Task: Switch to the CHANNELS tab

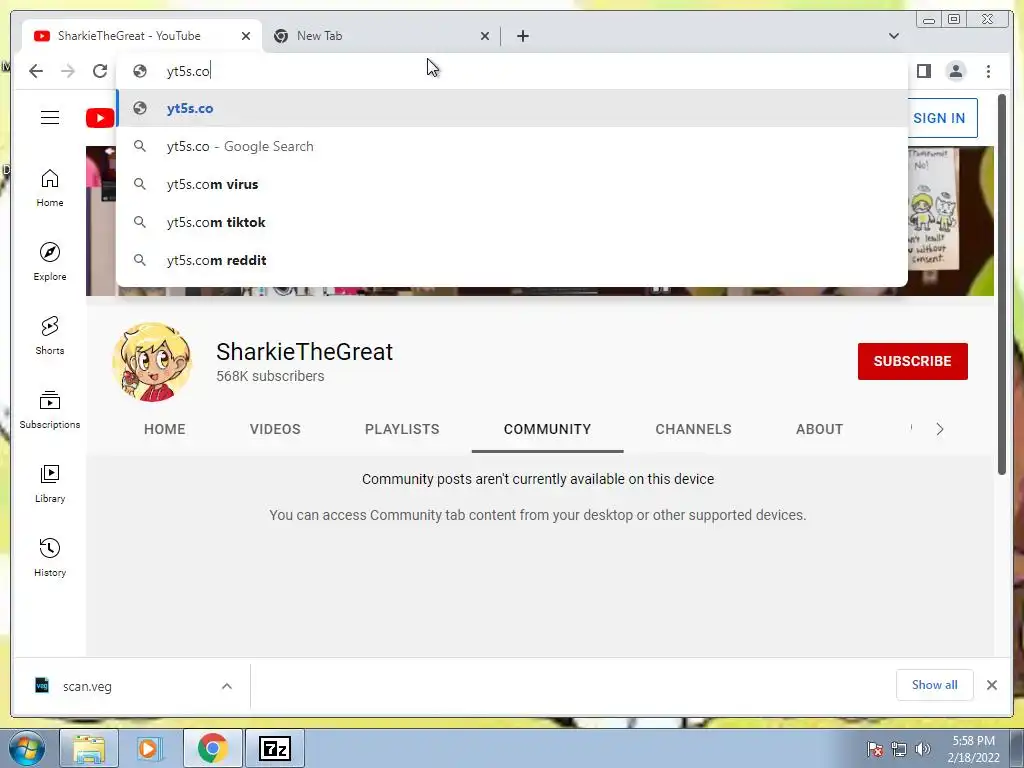Action: (693, 429)
